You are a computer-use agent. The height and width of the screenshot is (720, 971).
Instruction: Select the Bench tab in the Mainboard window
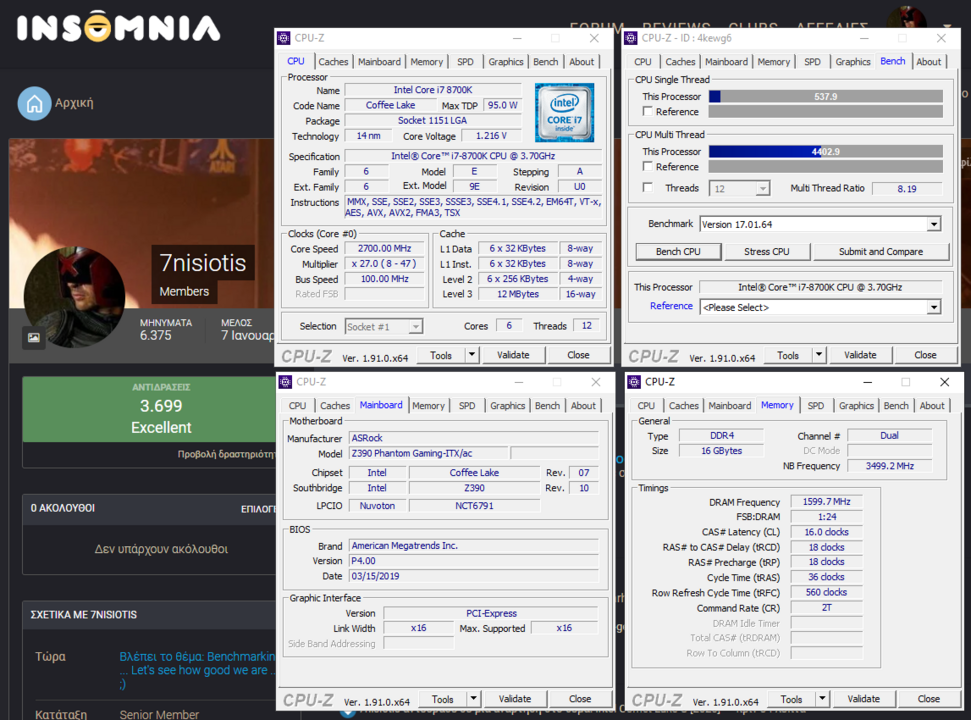point(547,406)
